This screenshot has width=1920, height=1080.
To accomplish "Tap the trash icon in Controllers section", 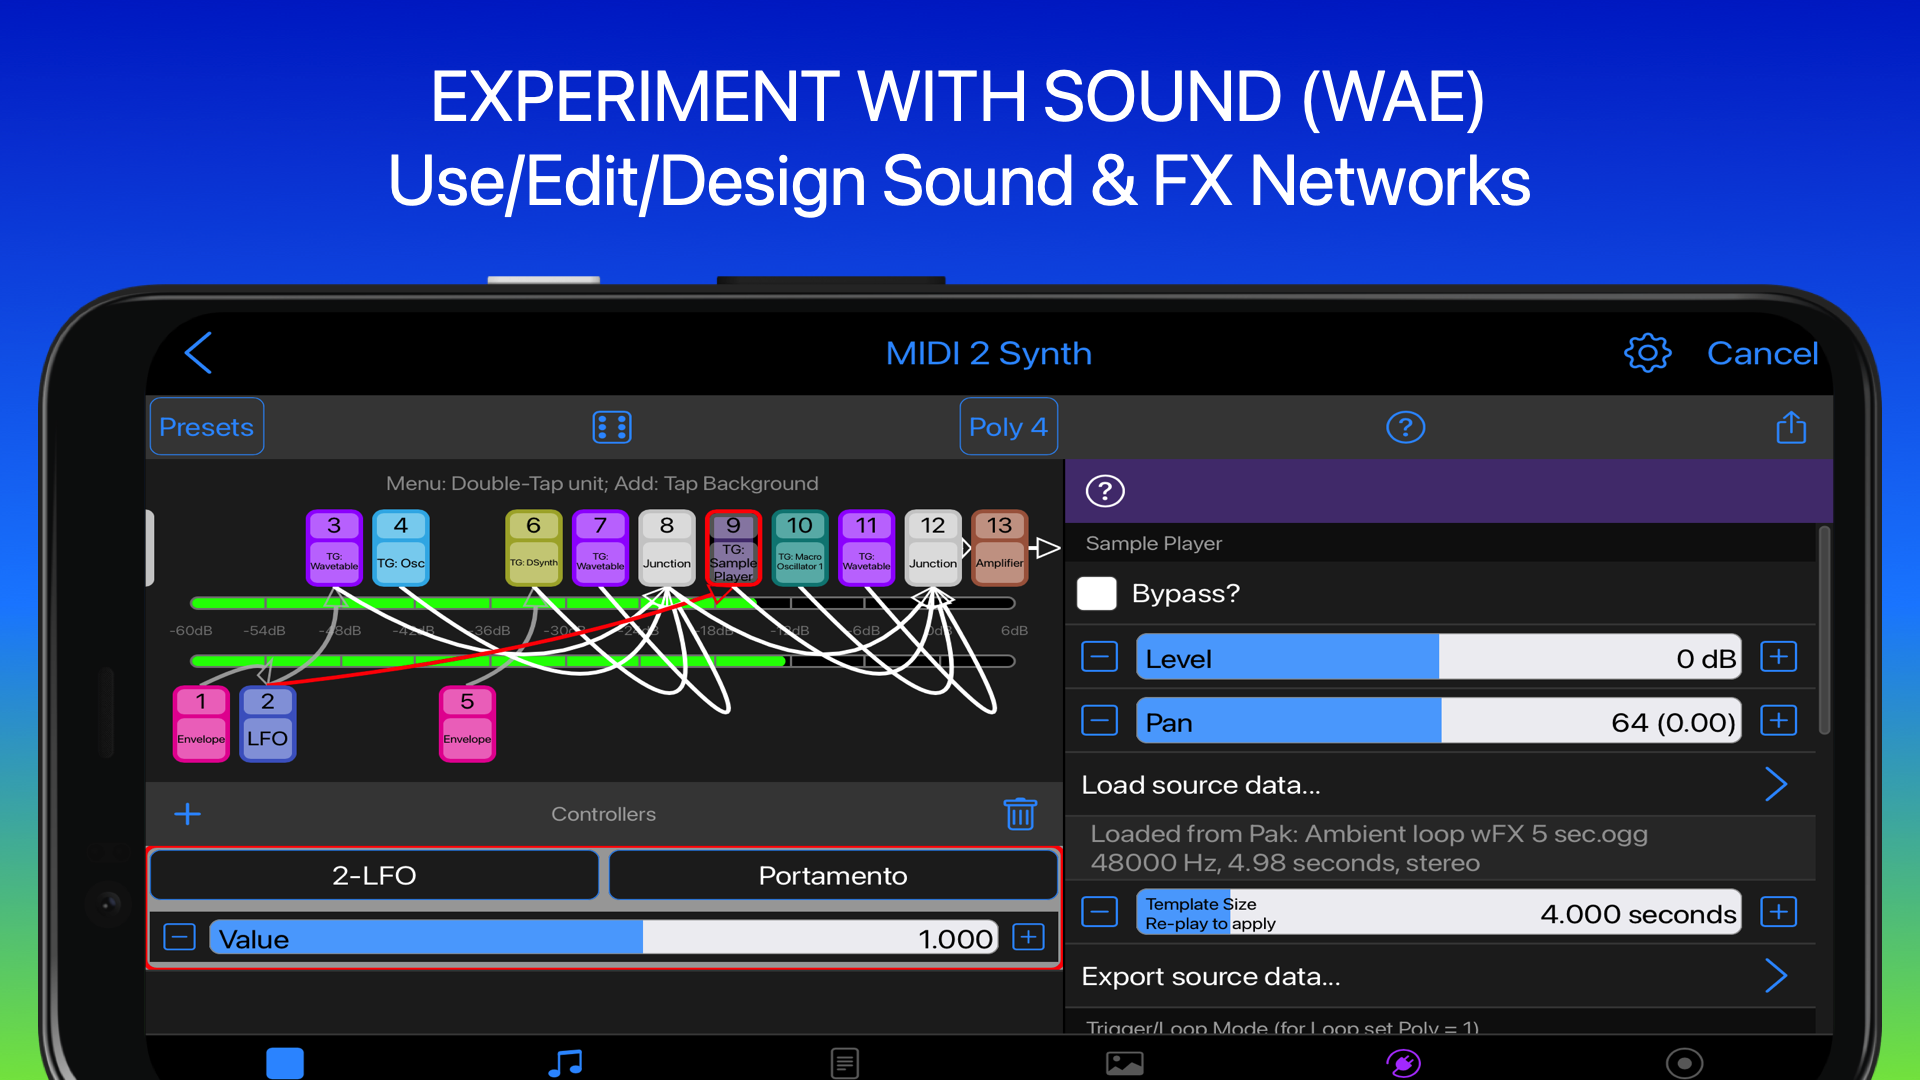I will pos(1021,814).
